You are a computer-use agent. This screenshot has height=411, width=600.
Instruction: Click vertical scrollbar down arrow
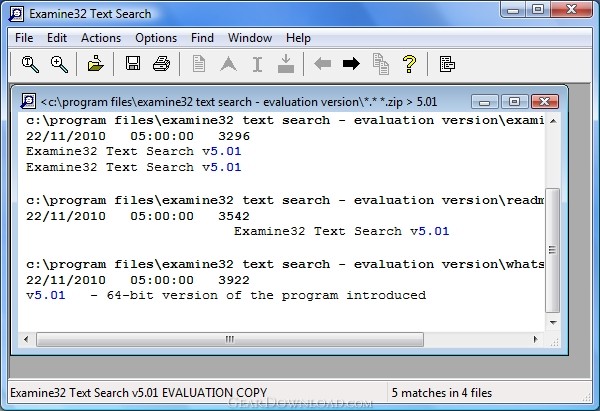pyautogui.click(x=553, y=323)
